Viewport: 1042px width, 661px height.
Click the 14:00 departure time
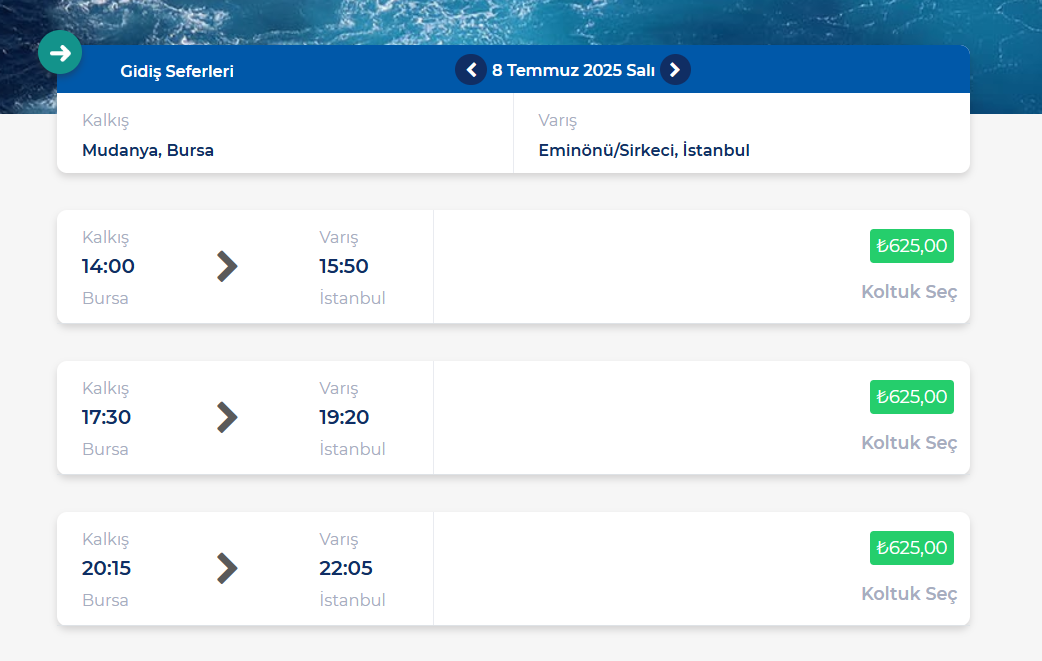point(108,266)
